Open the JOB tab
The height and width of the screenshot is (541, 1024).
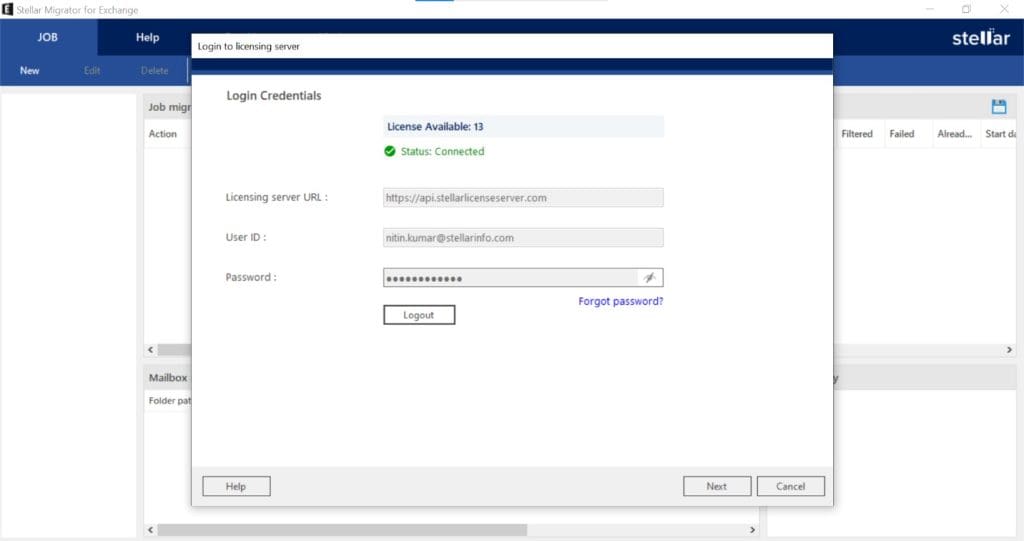click(x=48, y=37)
